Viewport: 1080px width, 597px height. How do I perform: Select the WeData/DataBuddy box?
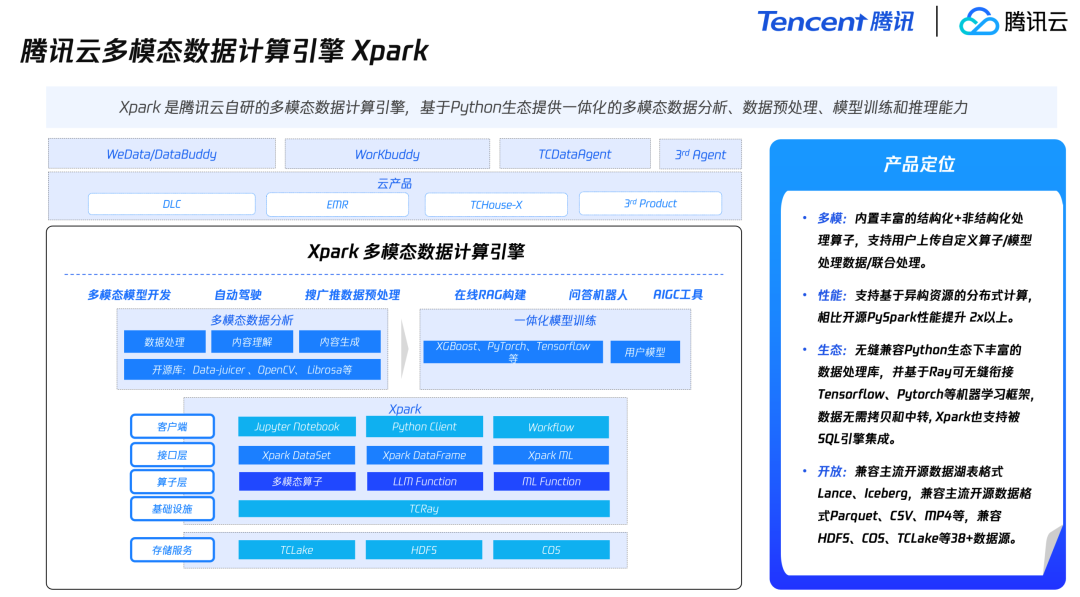(x=162, y=154)
